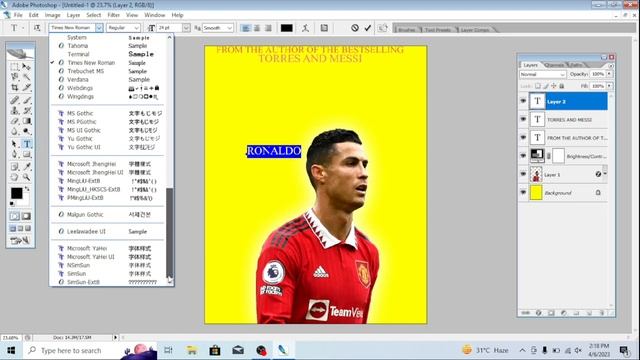This screenshot has height=360, width=640.
Task: Open the text color swatch
Action: pos(287,28)
